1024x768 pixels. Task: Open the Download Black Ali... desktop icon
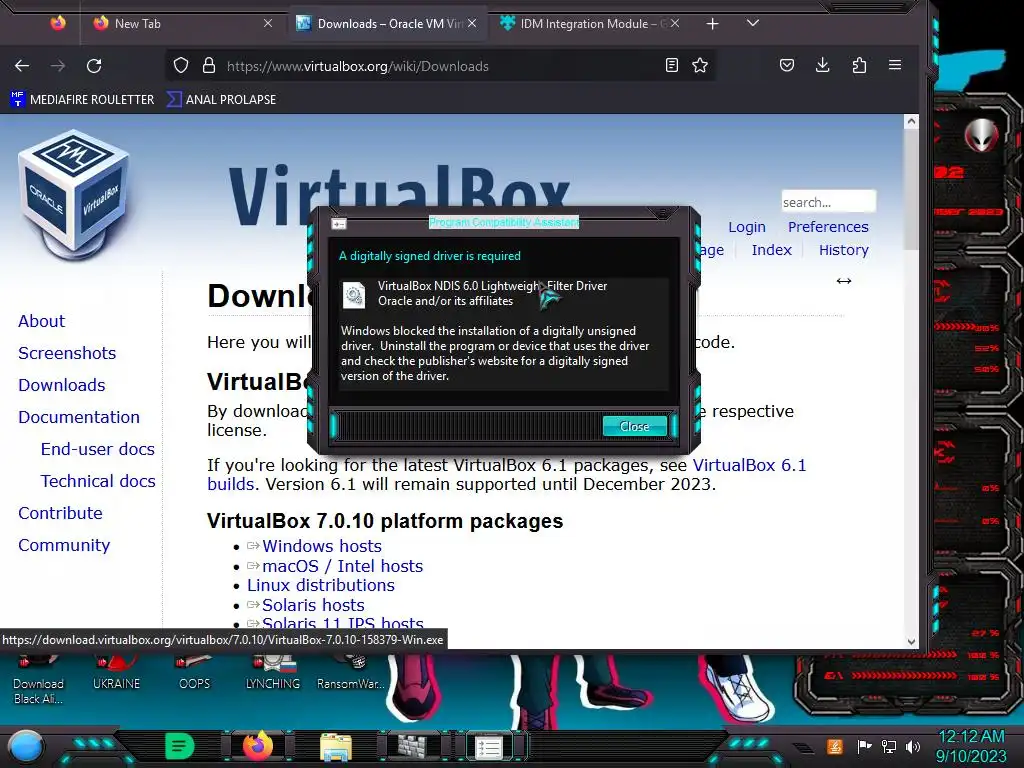click(x=39, y=681)
